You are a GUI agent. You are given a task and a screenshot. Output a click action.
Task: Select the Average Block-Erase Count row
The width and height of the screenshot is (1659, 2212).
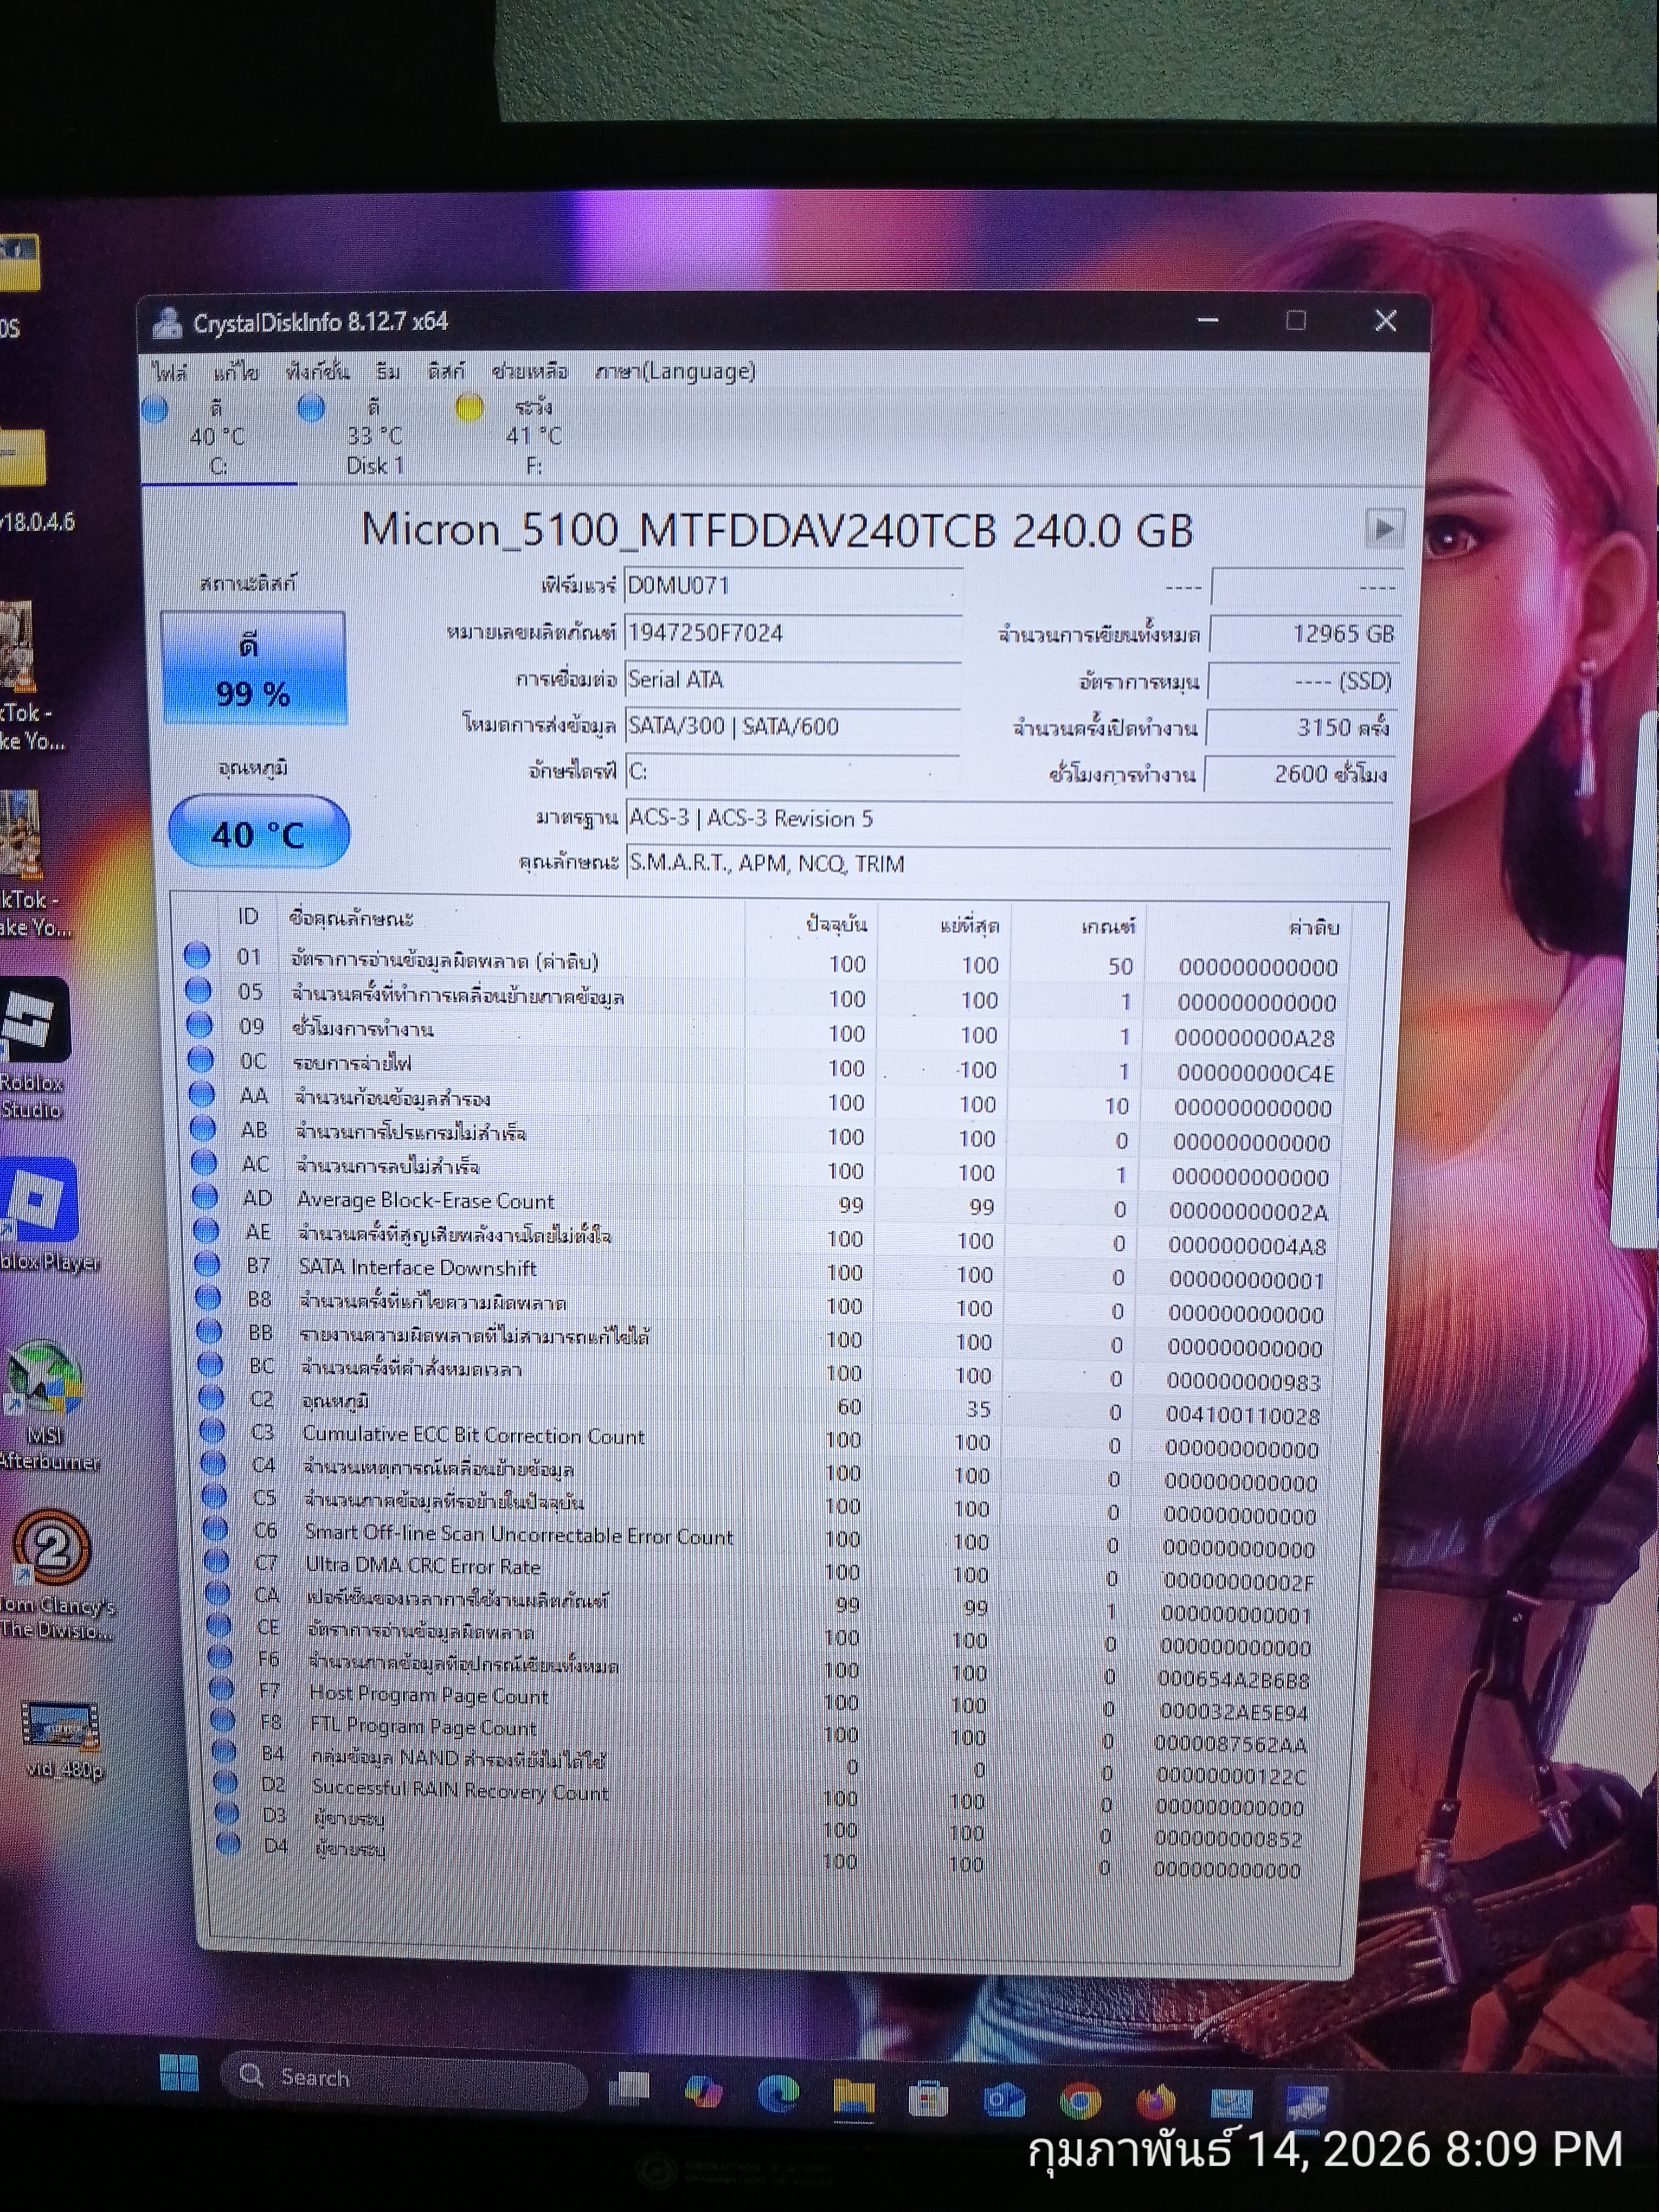coord(425,1200)
